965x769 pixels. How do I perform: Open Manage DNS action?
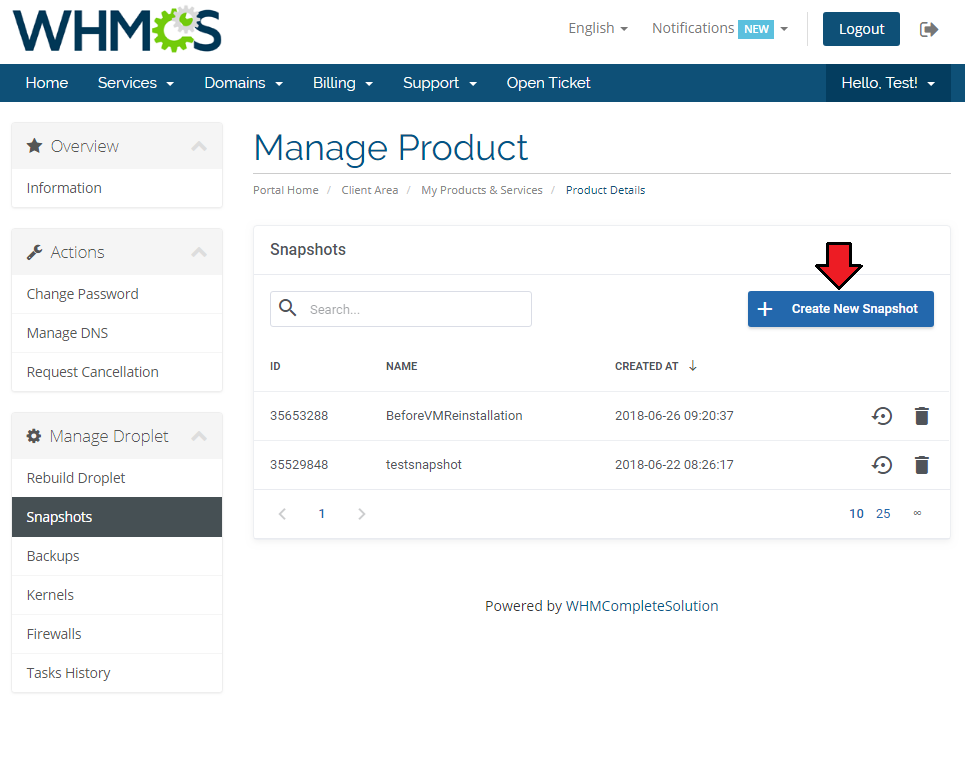(117, 333)
